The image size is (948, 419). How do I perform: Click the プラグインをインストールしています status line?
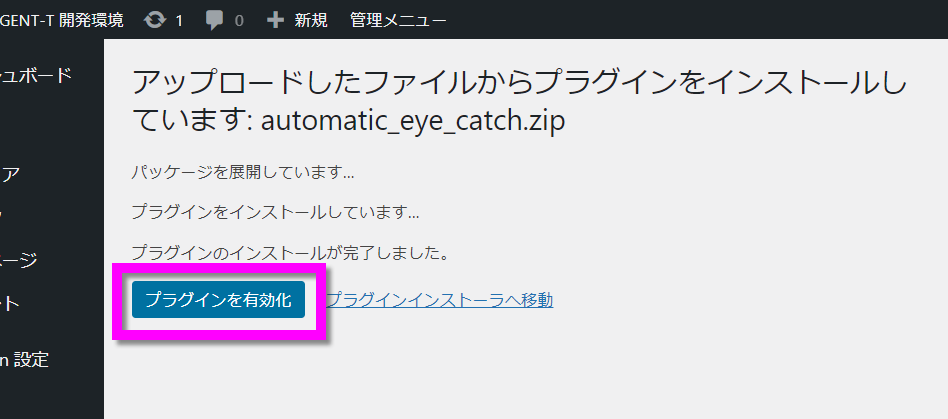tap(275, 213)
